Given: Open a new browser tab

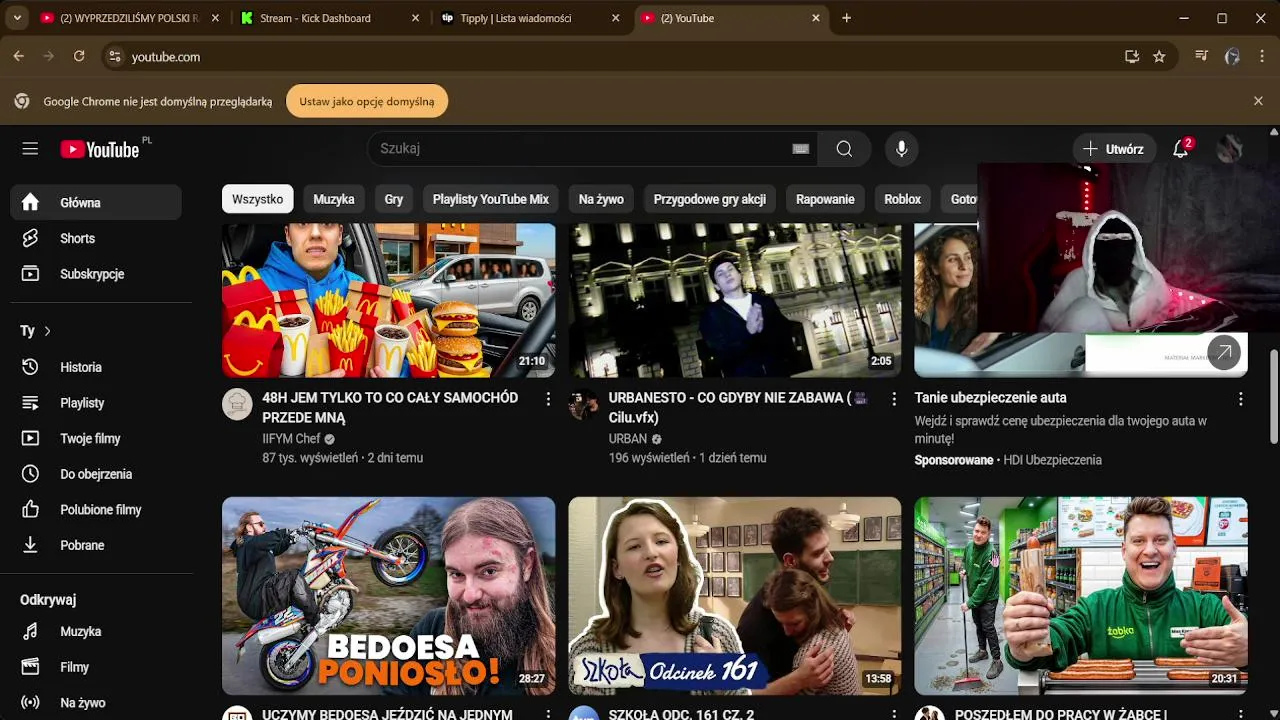Looking at the screenshot, I should pyautogui.click(x=846, y=18).
